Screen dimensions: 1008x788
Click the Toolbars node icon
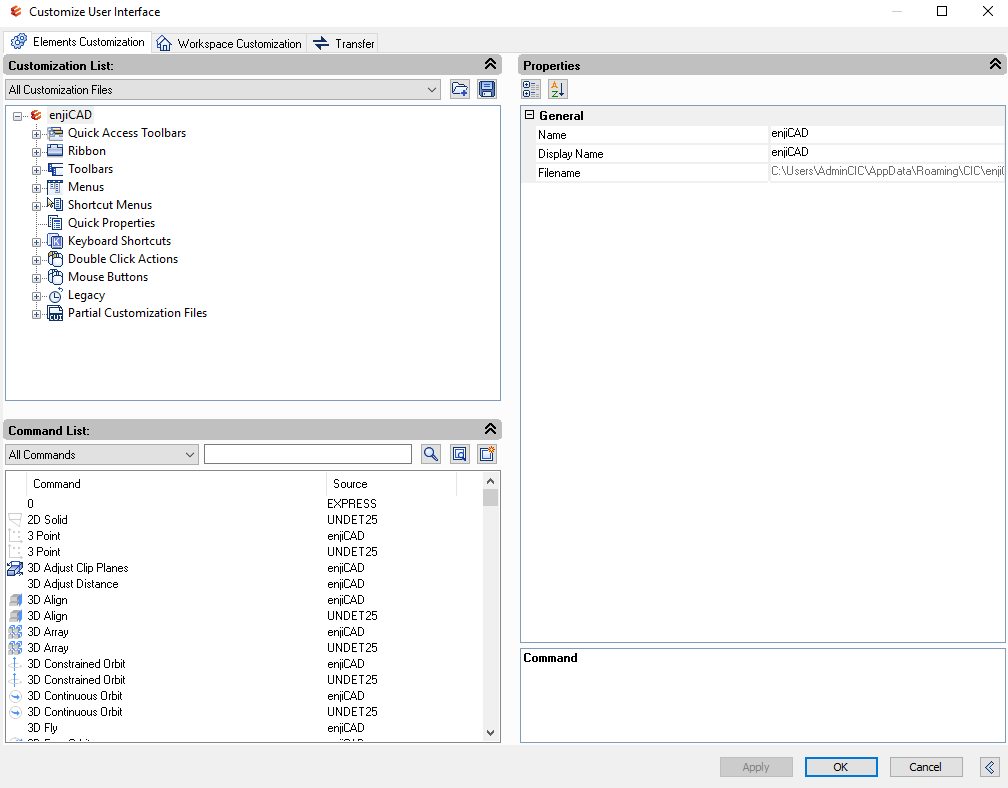[x=55, y=169]
